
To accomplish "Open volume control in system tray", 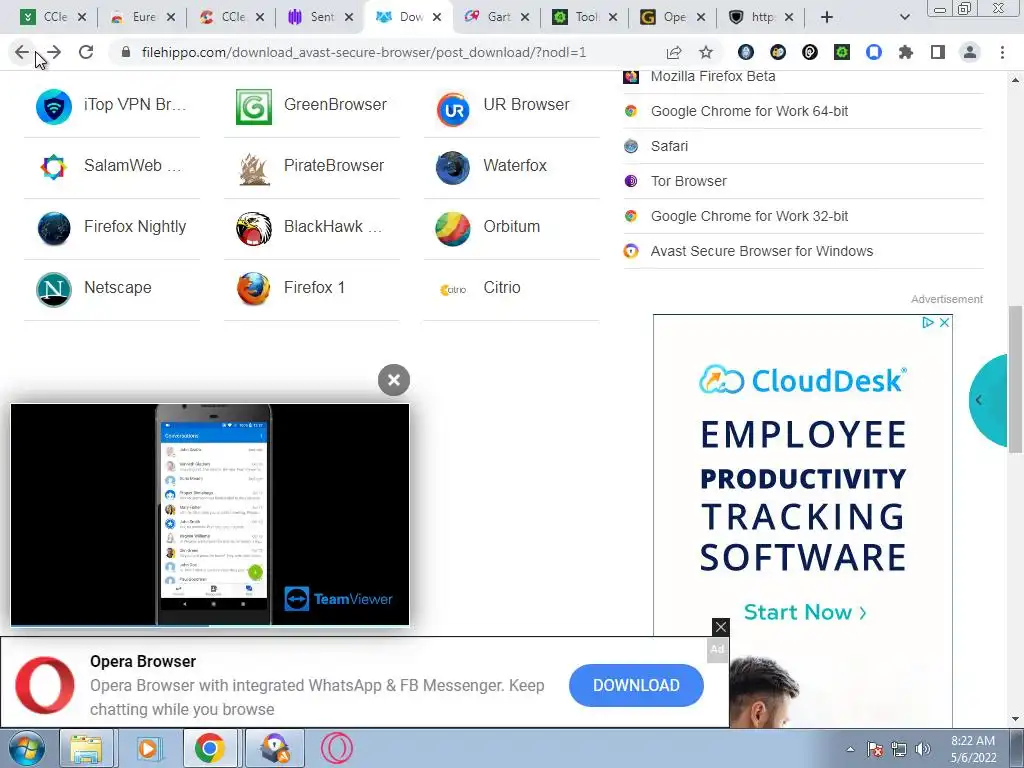I will coord(923,749).
